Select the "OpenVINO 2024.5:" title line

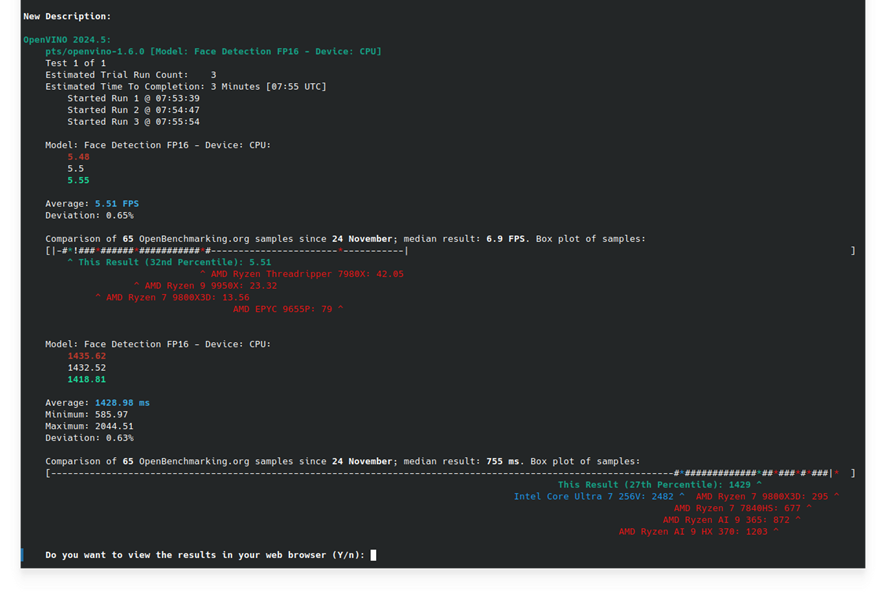(x=67, y=40)
